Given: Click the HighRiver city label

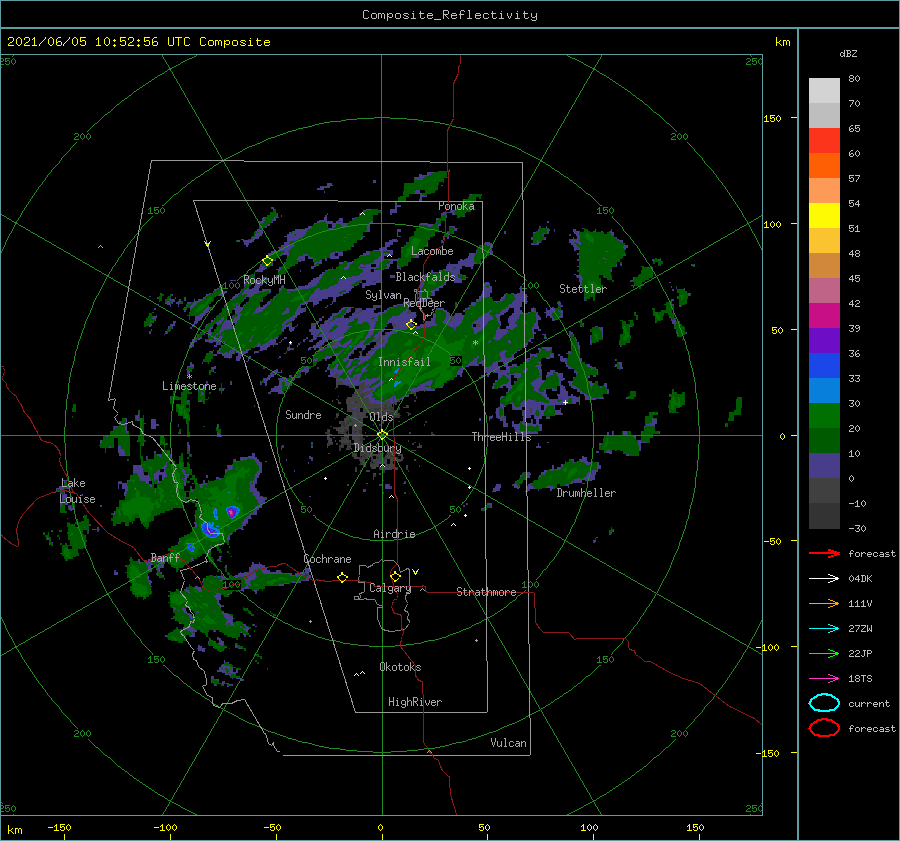Looking at the screenshot, I should (x=415, y=702).
